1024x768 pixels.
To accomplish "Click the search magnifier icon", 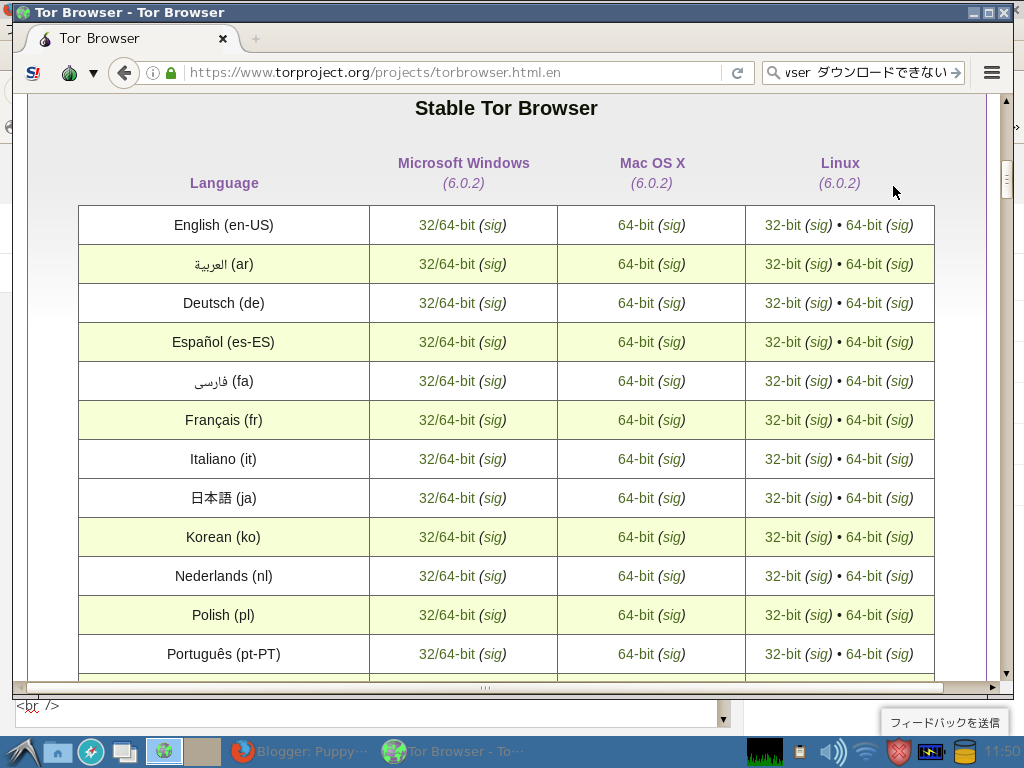I will (773, 72).
